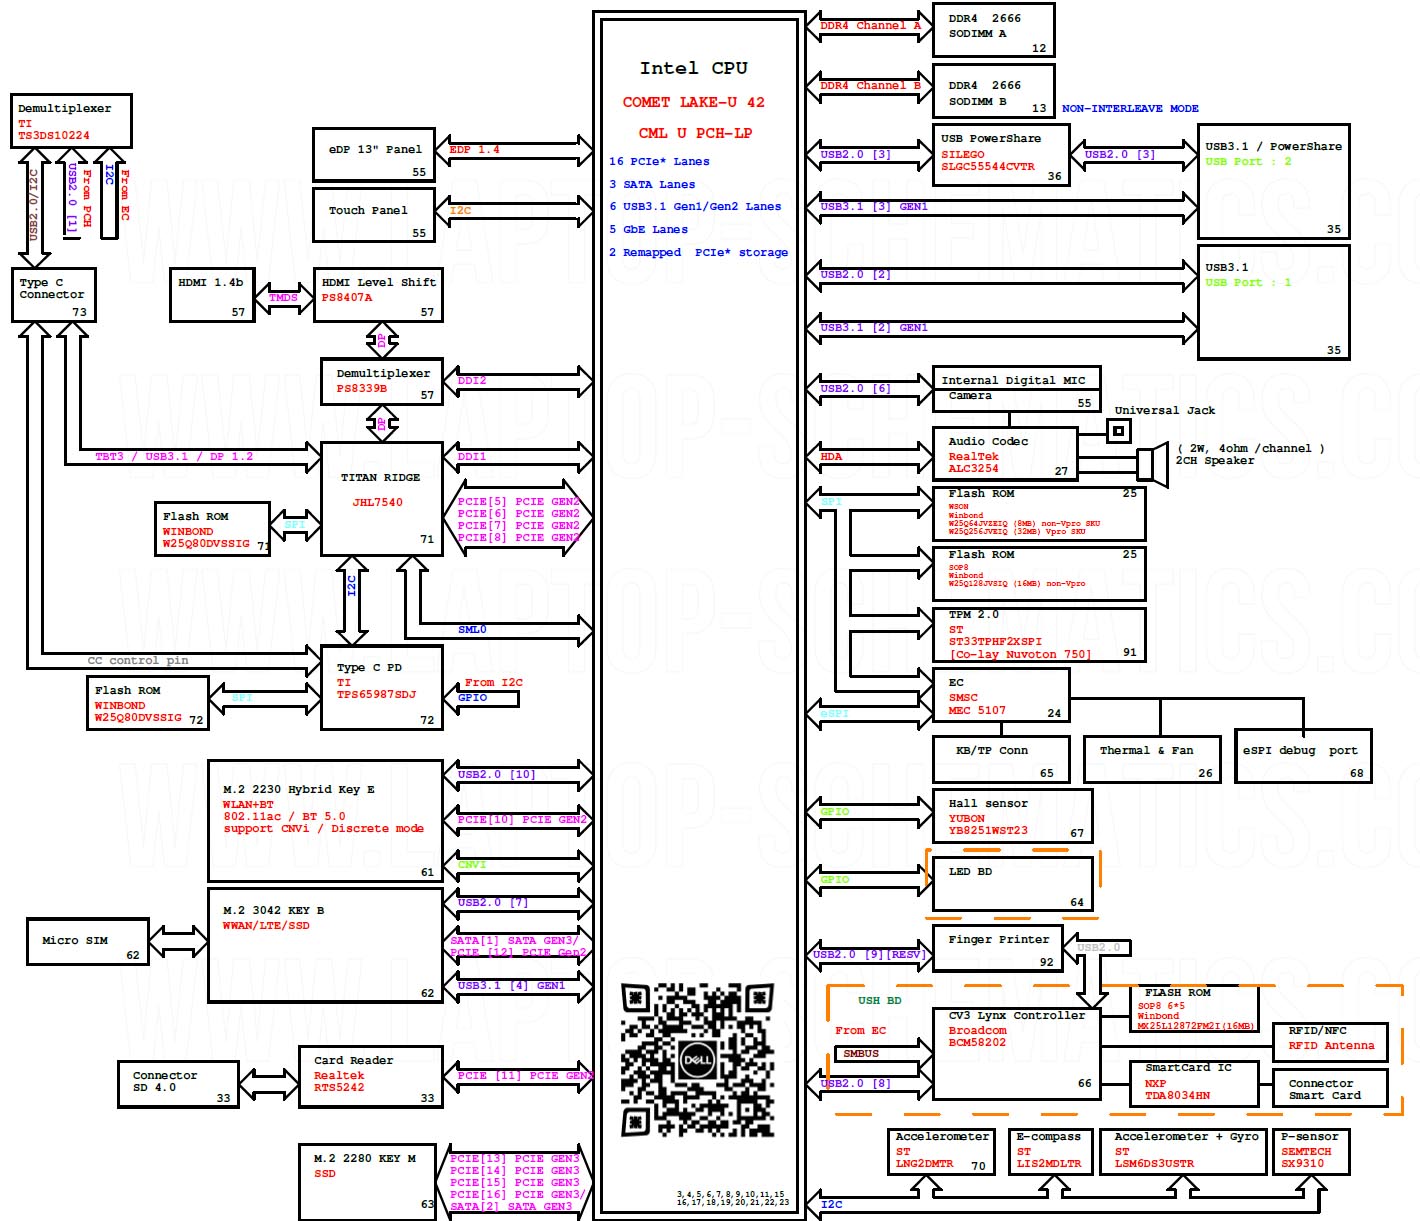This screenshot has width=1420, height=1221.
Task: Click the 2CH speaker symbol
Action: (1152, 463)
